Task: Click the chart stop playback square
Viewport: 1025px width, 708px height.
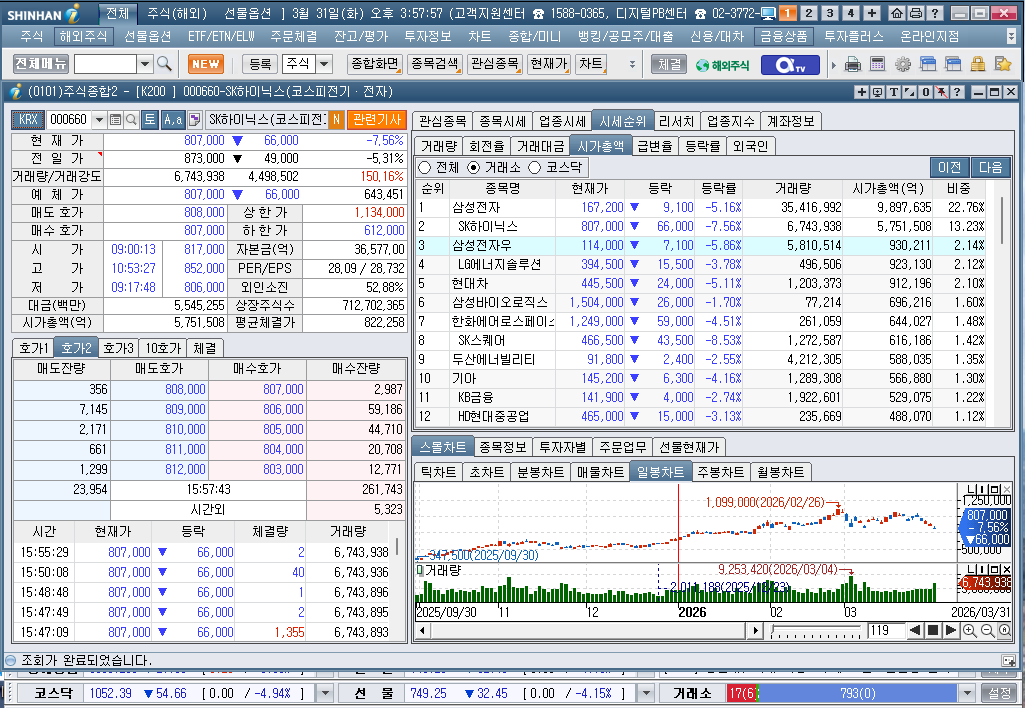Action: pyautogui.click(x=933, y=630)
